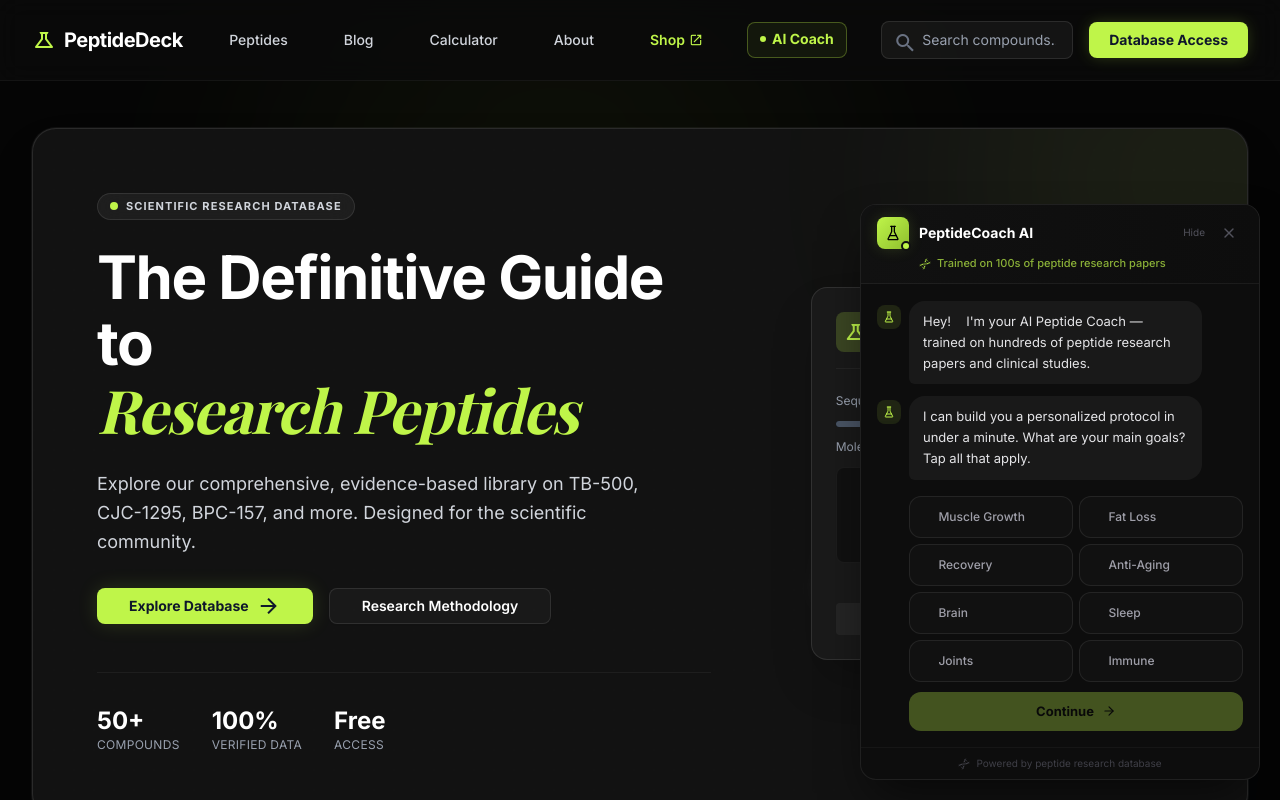Select the Sleep goal chip
Viewport: 1280px width, 800px height.
point(1160,613)
